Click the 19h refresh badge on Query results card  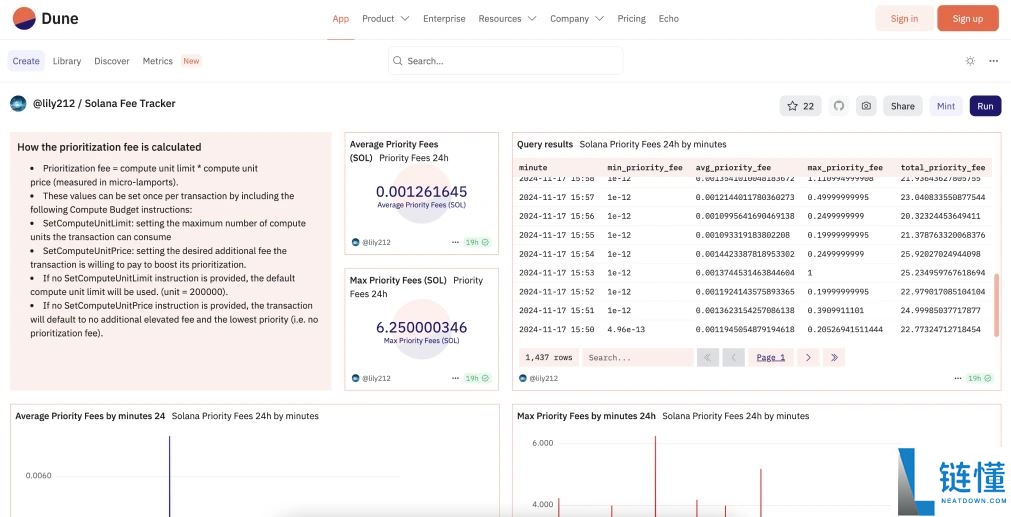[x=979, y=378]
